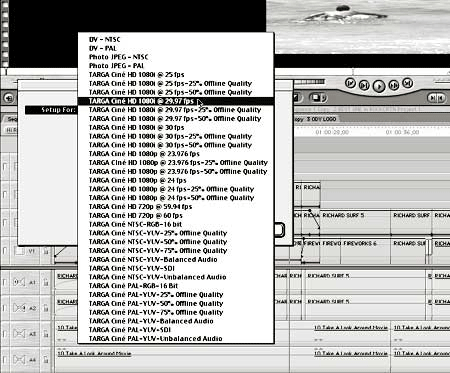Click the Play button in transport controls
450x373 pixels.
click(x=378, y=86)
